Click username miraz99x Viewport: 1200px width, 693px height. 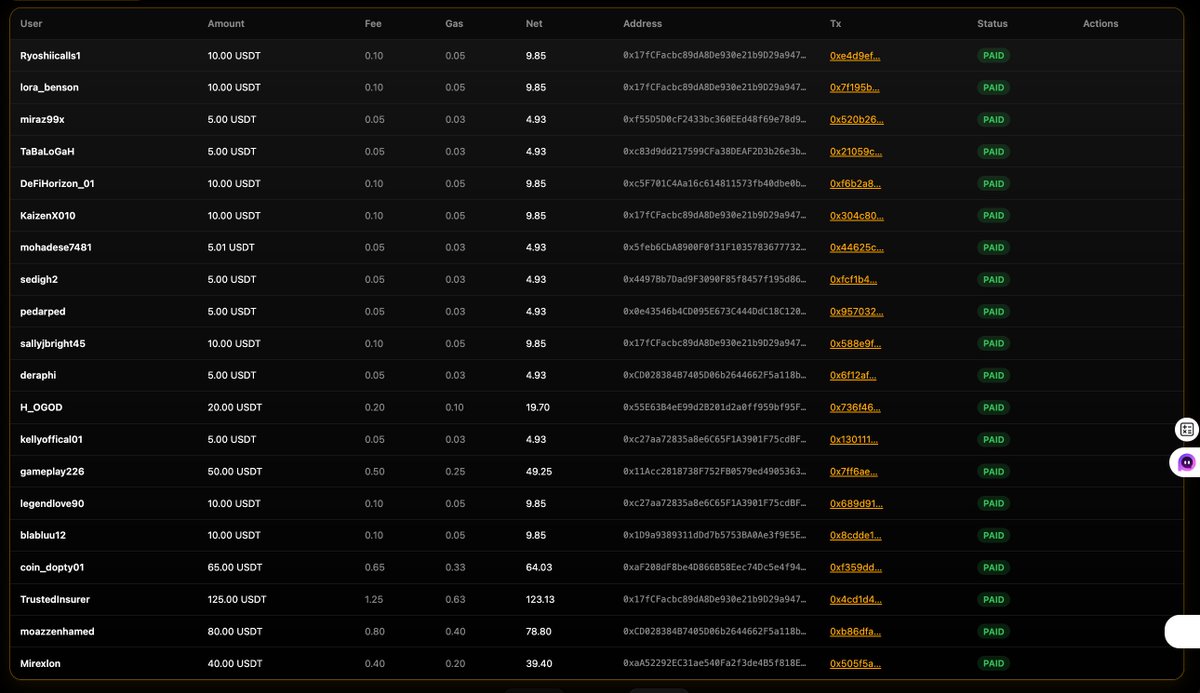(x=42, y=120)
